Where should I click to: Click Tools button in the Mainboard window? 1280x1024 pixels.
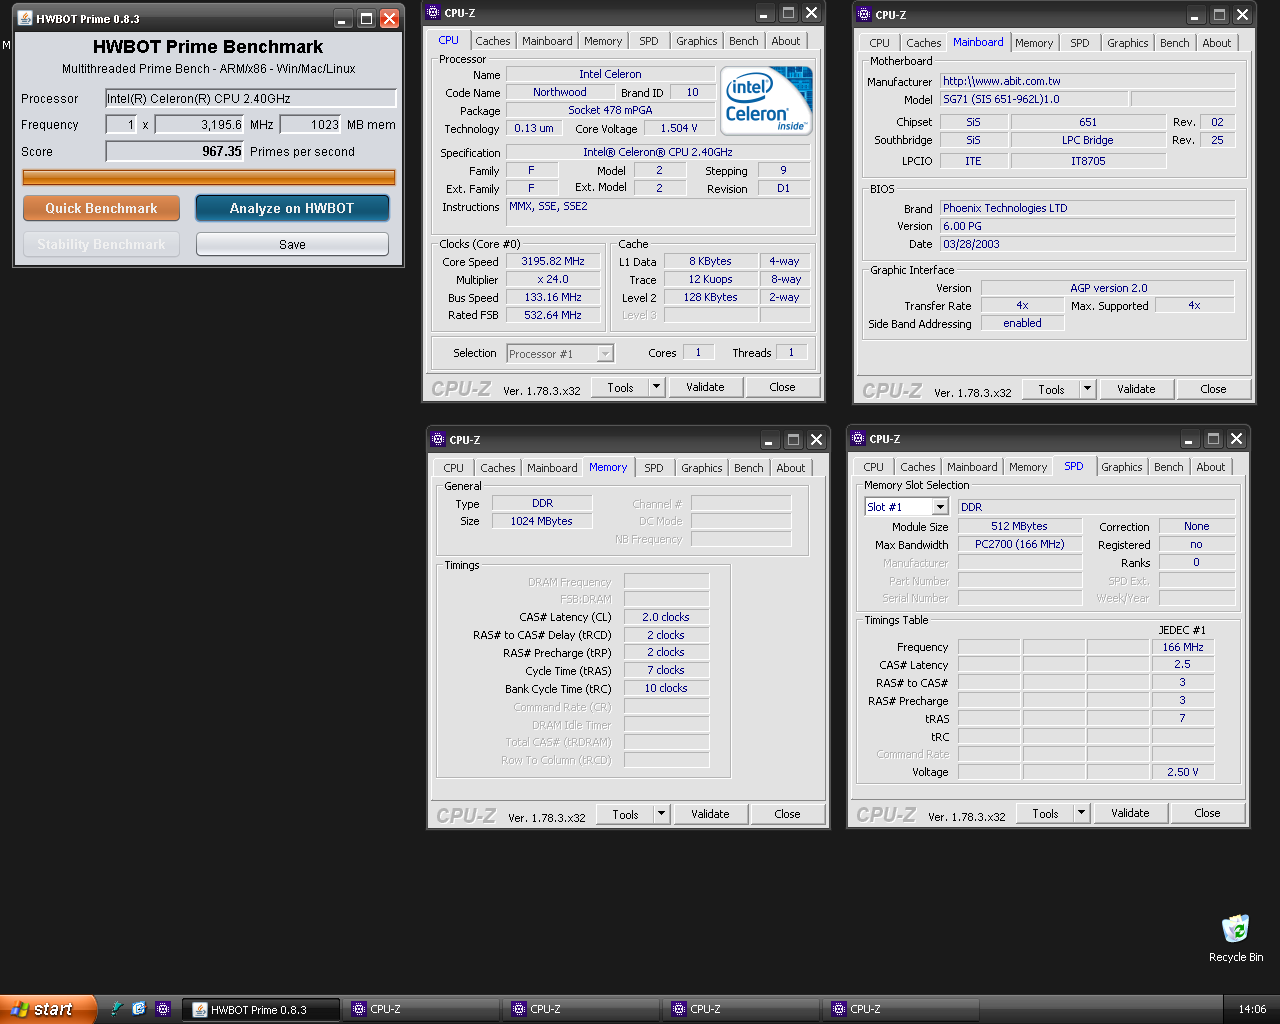point(1051,389)
